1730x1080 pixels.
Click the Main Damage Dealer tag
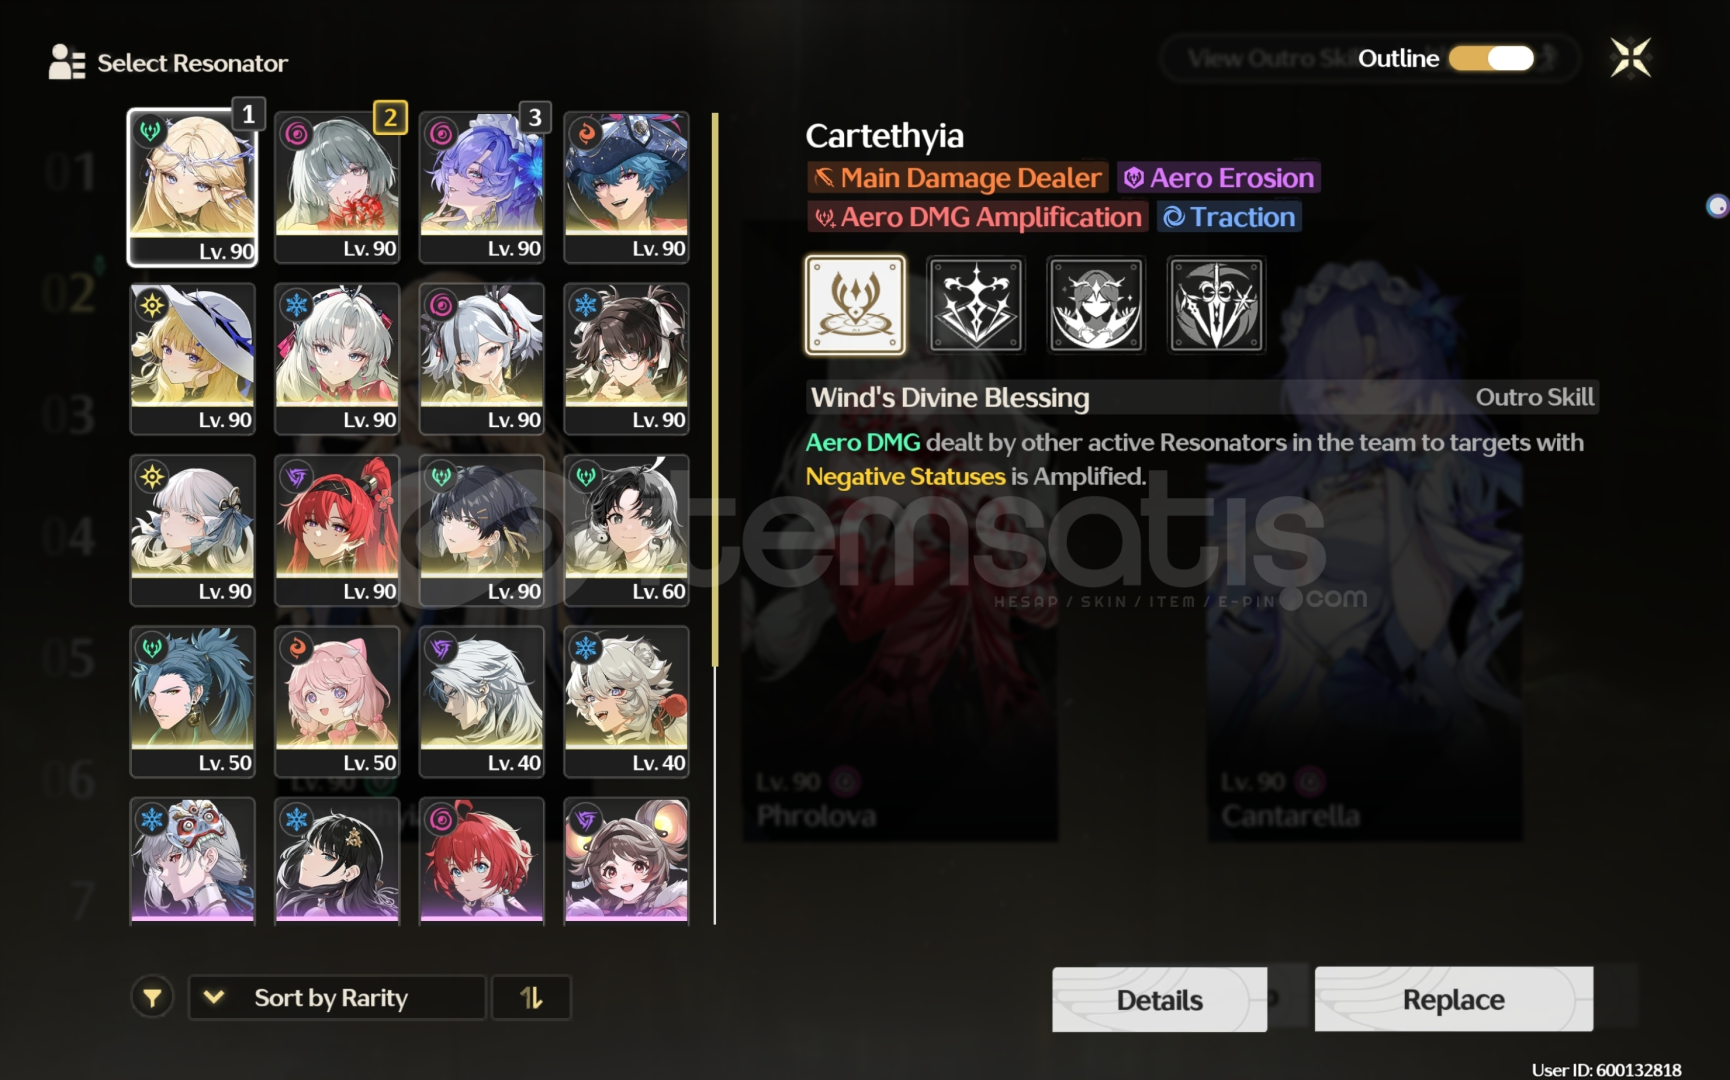(x=958, y=178)
